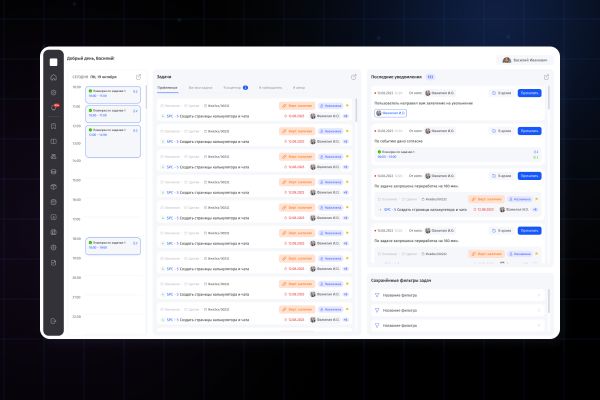Screen dimensions: 600x400
Task: Expand the Задачи panel via its arrow icon
Action: click(354, 77)
